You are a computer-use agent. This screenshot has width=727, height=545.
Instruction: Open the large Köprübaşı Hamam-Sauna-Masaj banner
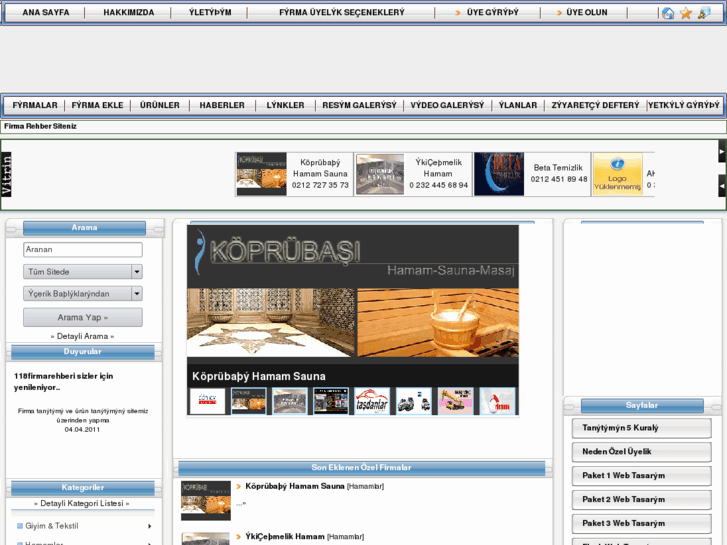pyautogui.click(x=353, y=291)
